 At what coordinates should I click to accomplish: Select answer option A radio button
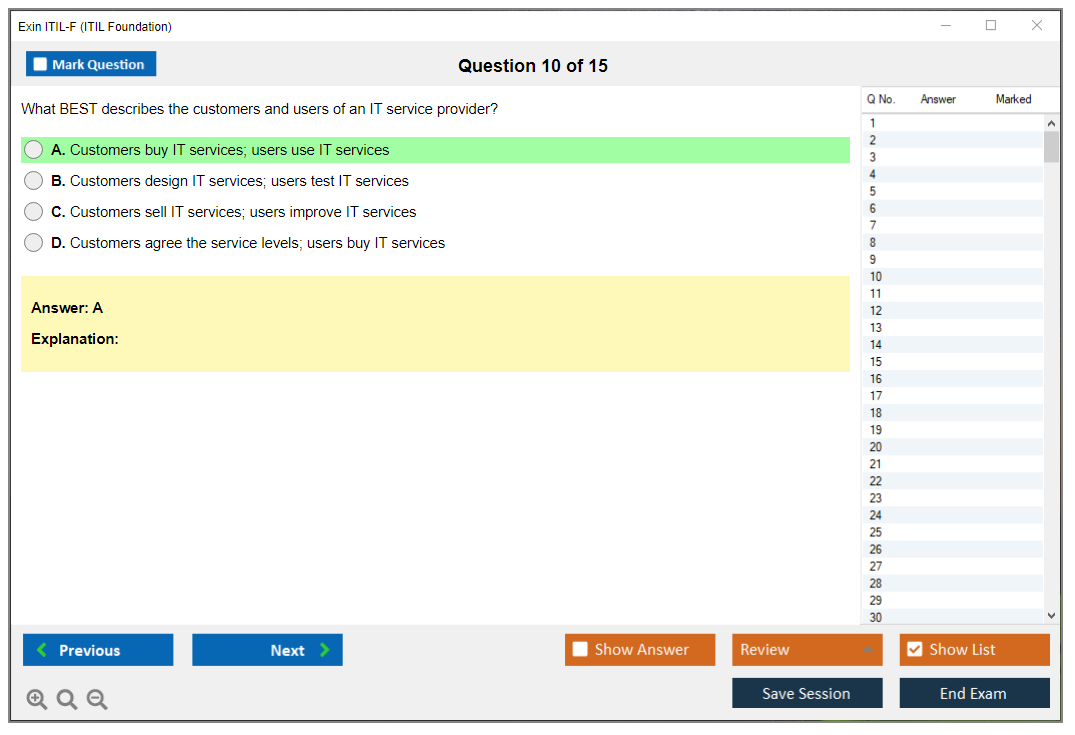coord(34,150)
